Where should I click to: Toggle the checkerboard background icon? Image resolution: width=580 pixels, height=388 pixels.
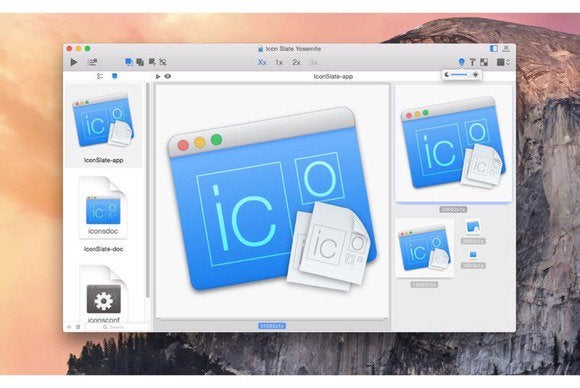[x=484, y=62]
